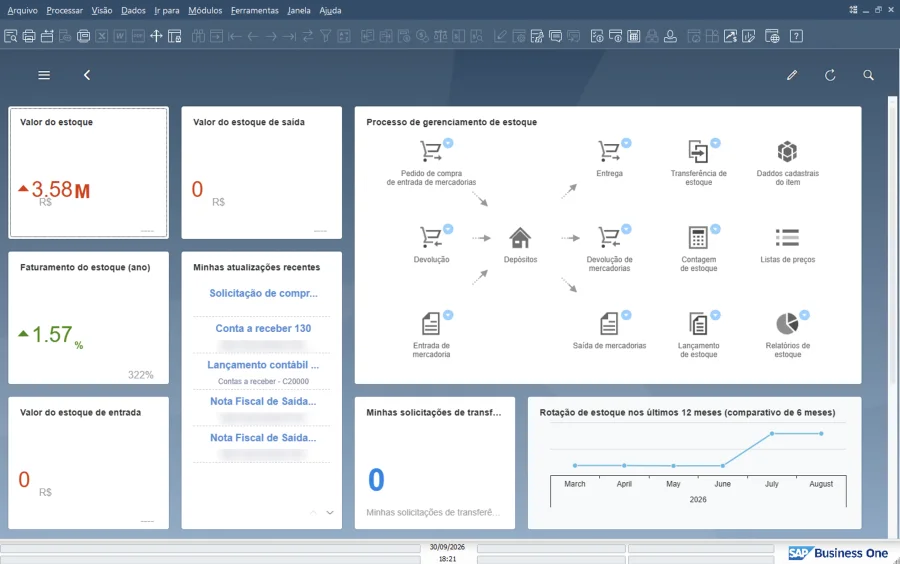This screenshot has height=564, width=900.
Task: Open the Arquivo menu
Action: (22, 10)
